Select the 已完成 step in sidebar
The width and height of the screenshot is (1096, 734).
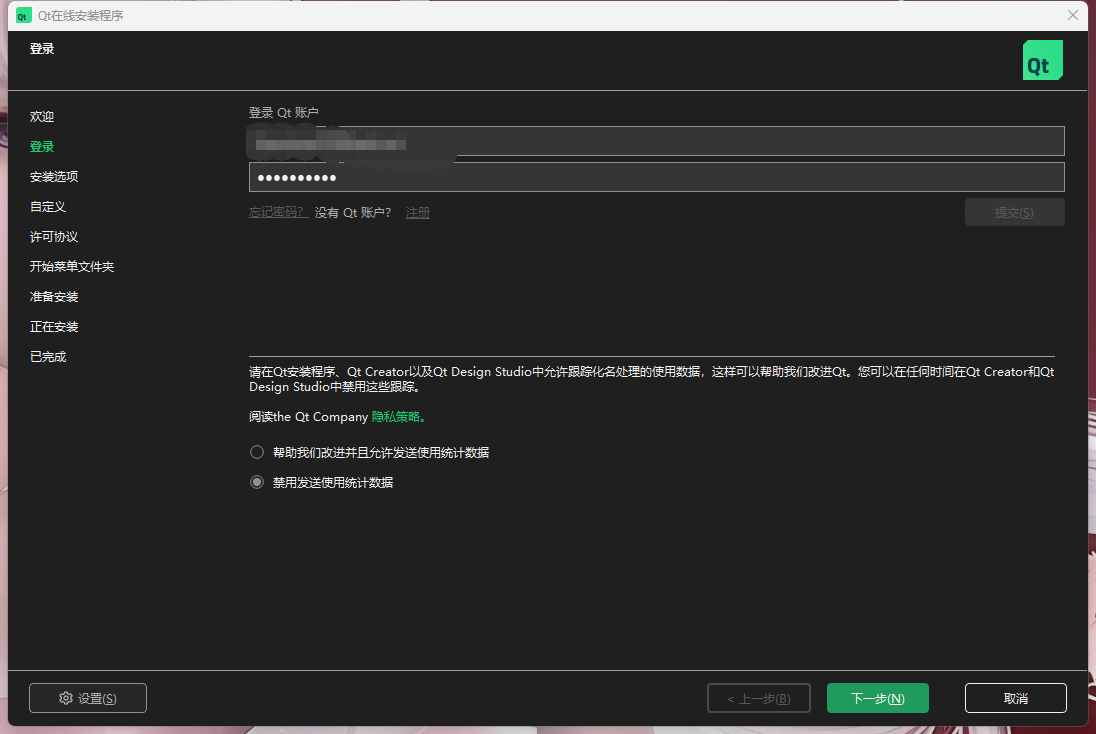tap(48, 357)
